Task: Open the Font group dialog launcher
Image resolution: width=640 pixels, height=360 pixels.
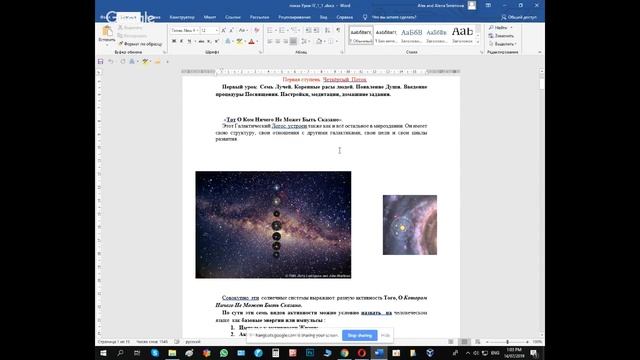Action: (260, 52)
